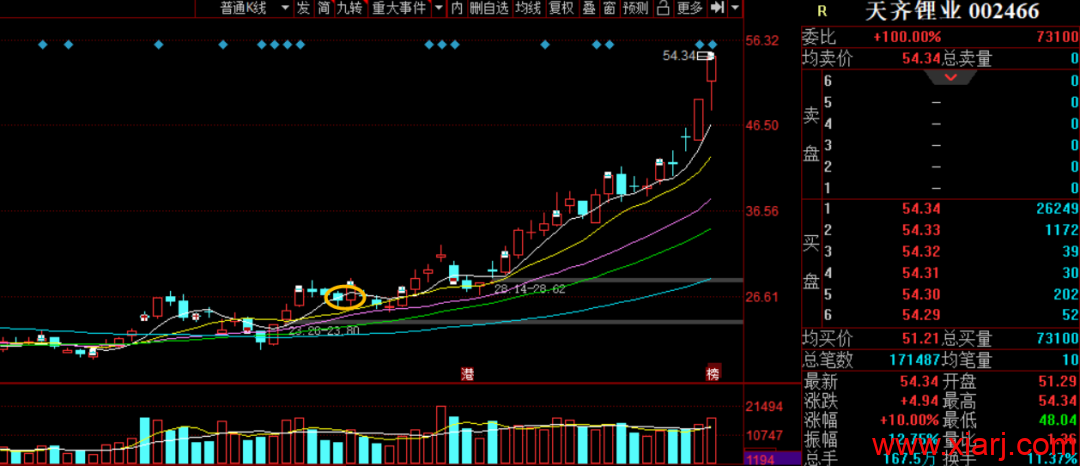This screenshot has height=466, width=1080.
Task: Click buy level 1 volume 26249
Action: (x=1057, y=209)
